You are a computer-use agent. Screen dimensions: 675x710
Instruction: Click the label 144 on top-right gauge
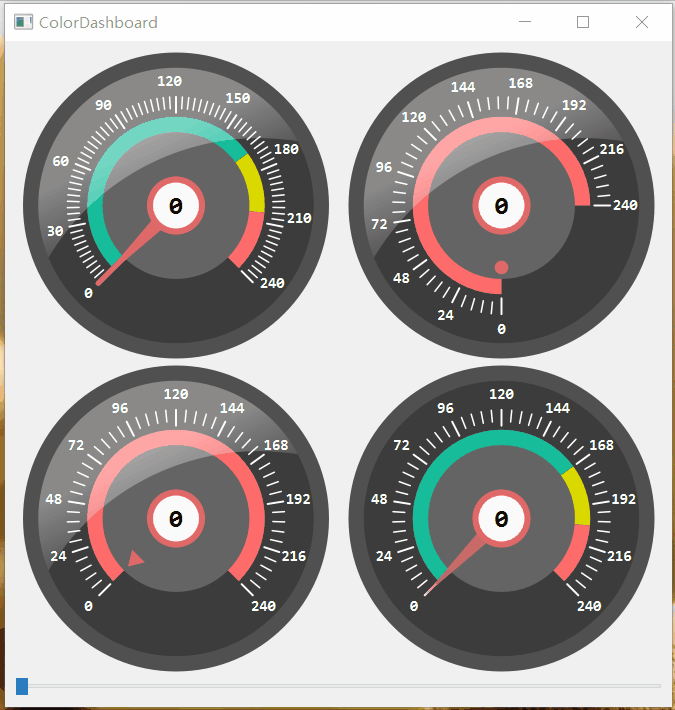pos(463,87)
